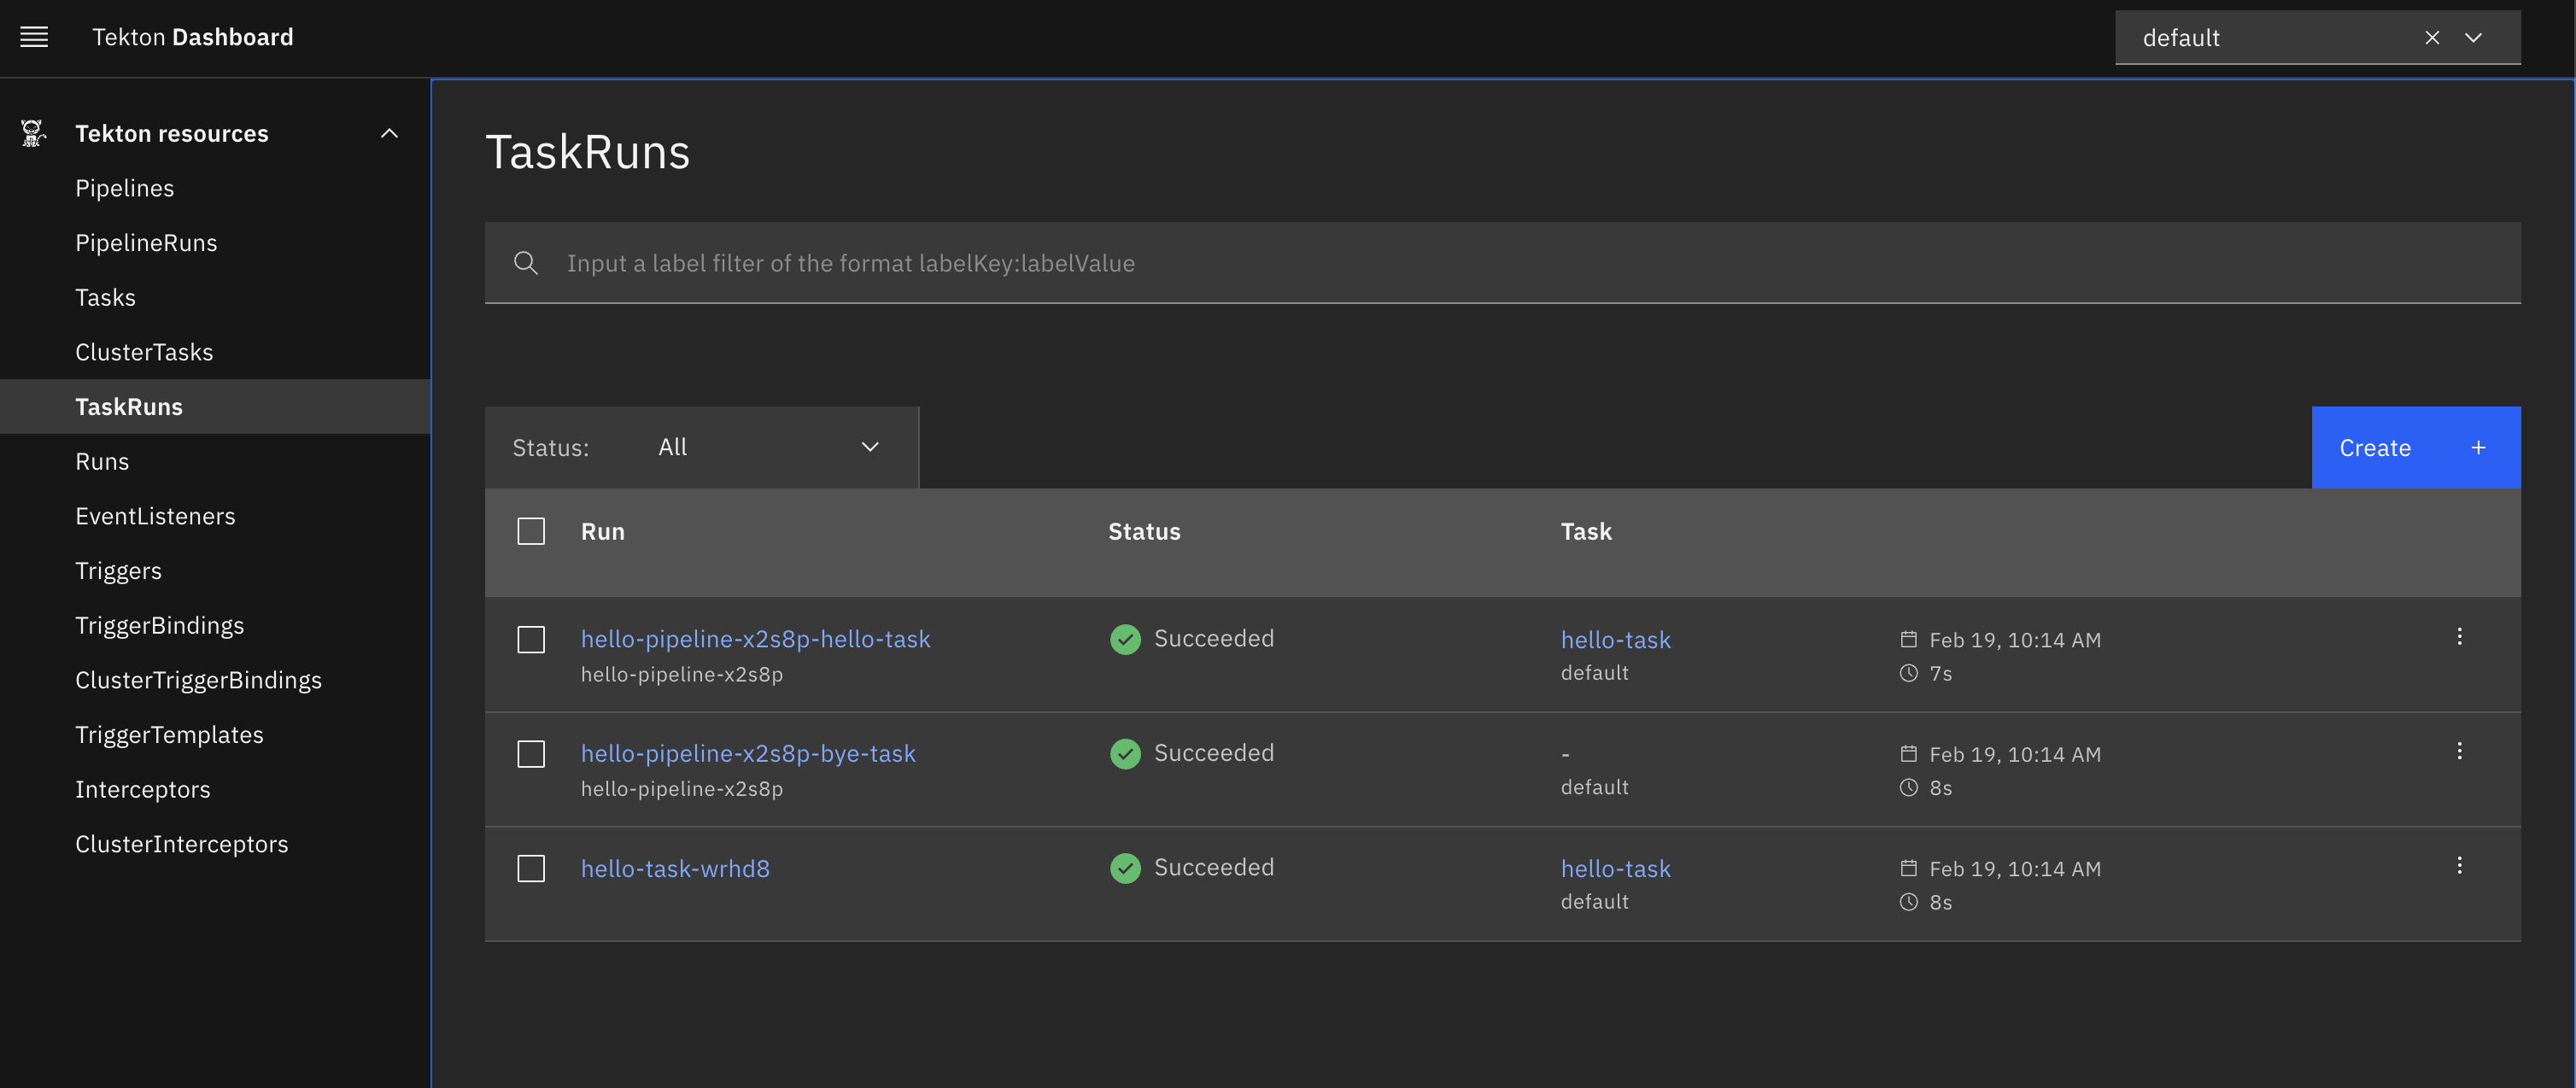Open the hamburger side navigation menu

click(34, 37)
